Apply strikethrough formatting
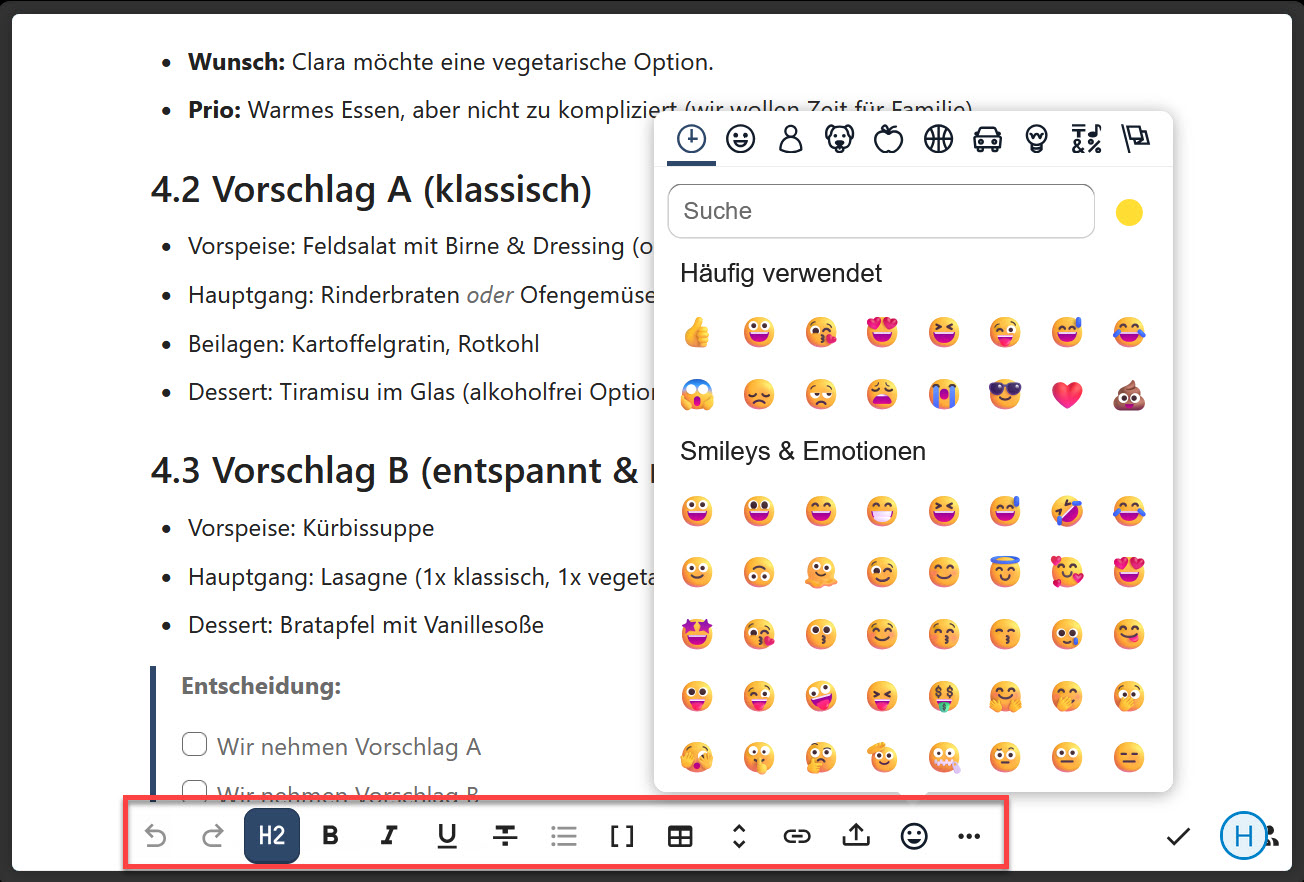The width and height of the screenshot is (1304, 882). coord(505,836)
